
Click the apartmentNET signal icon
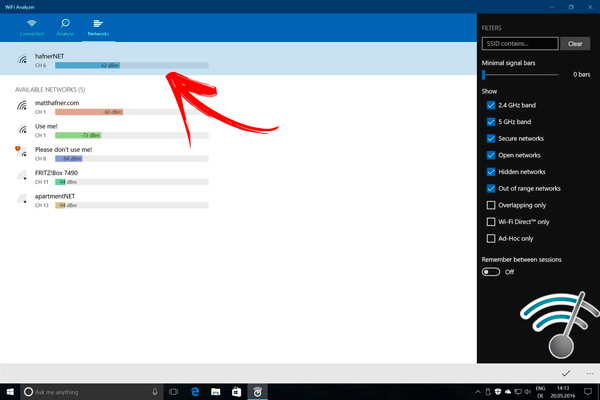click(22, 199)
